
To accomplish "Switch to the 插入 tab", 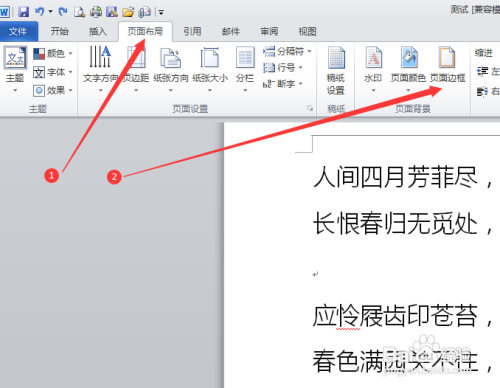I will [98, 32].
